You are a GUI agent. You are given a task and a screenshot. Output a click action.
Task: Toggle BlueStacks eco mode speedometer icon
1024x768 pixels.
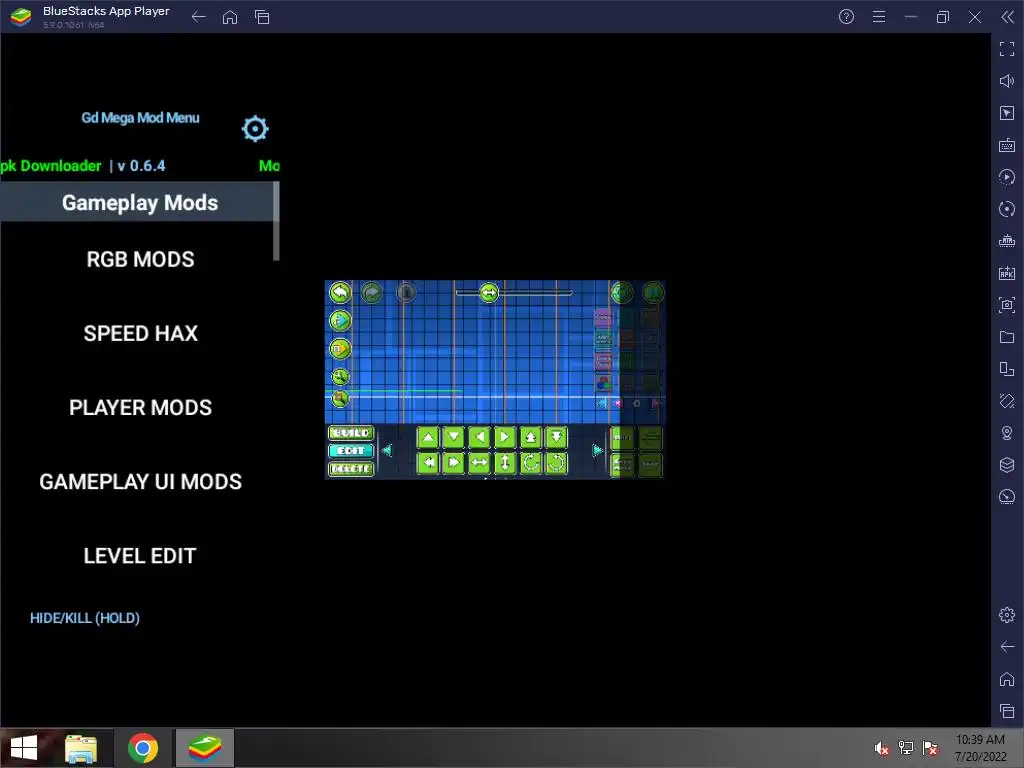pyautogui.click(x=1007, y=497)
